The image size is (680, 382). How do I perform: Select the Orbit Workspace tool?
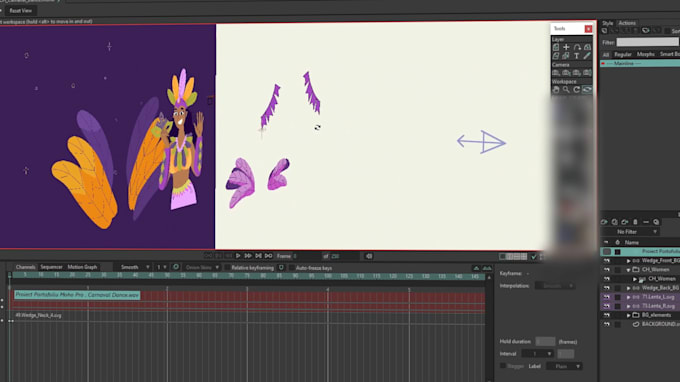[x=587, y=90]
